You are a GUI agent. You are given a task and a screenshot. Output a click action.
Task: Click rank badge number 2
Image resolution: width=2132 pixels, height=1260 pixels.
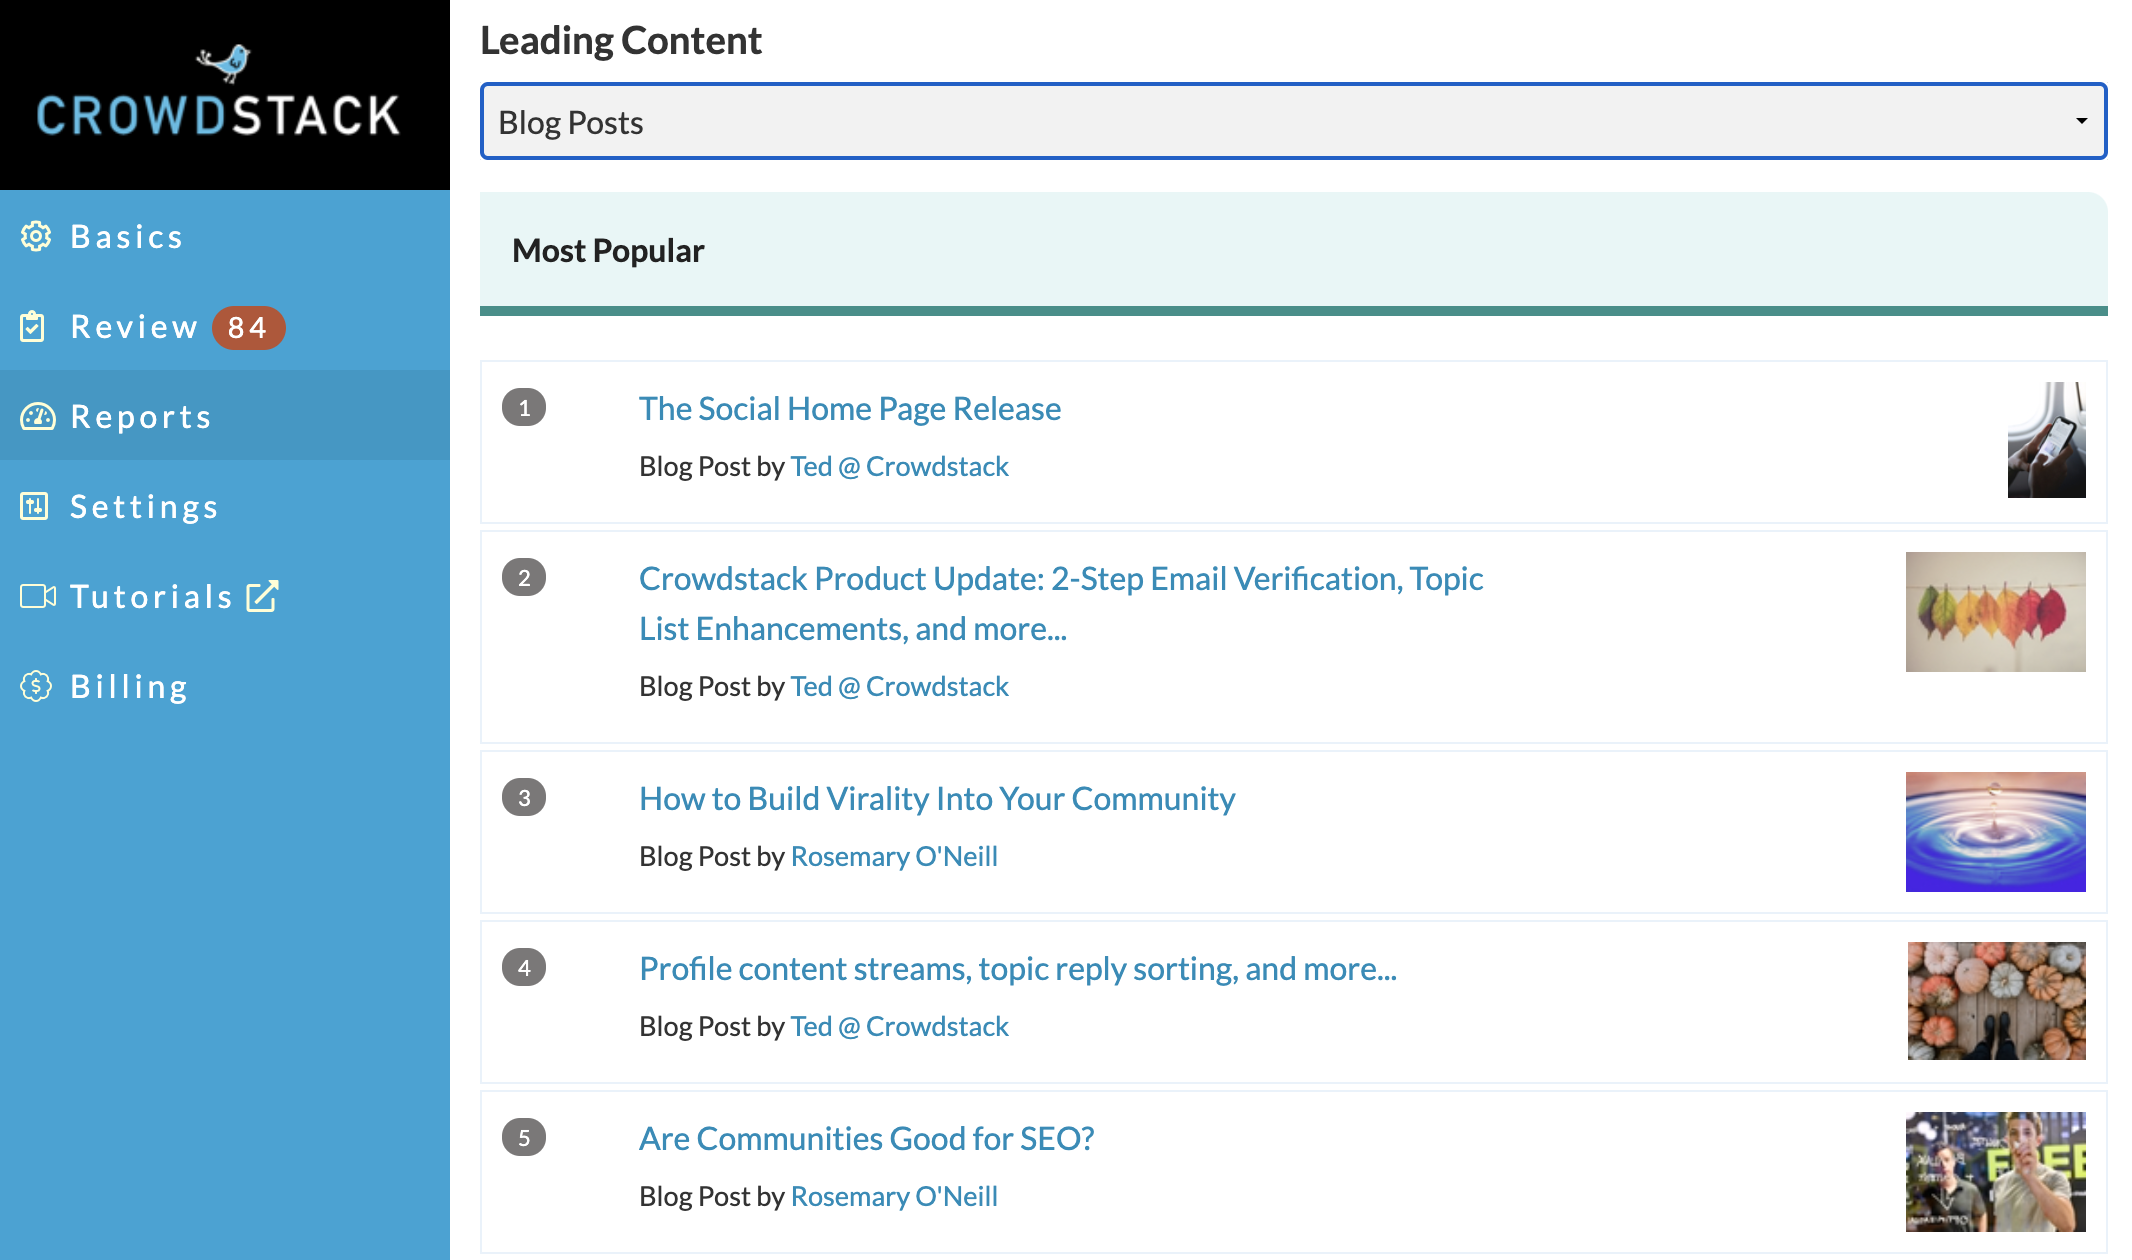click(524, 577)
